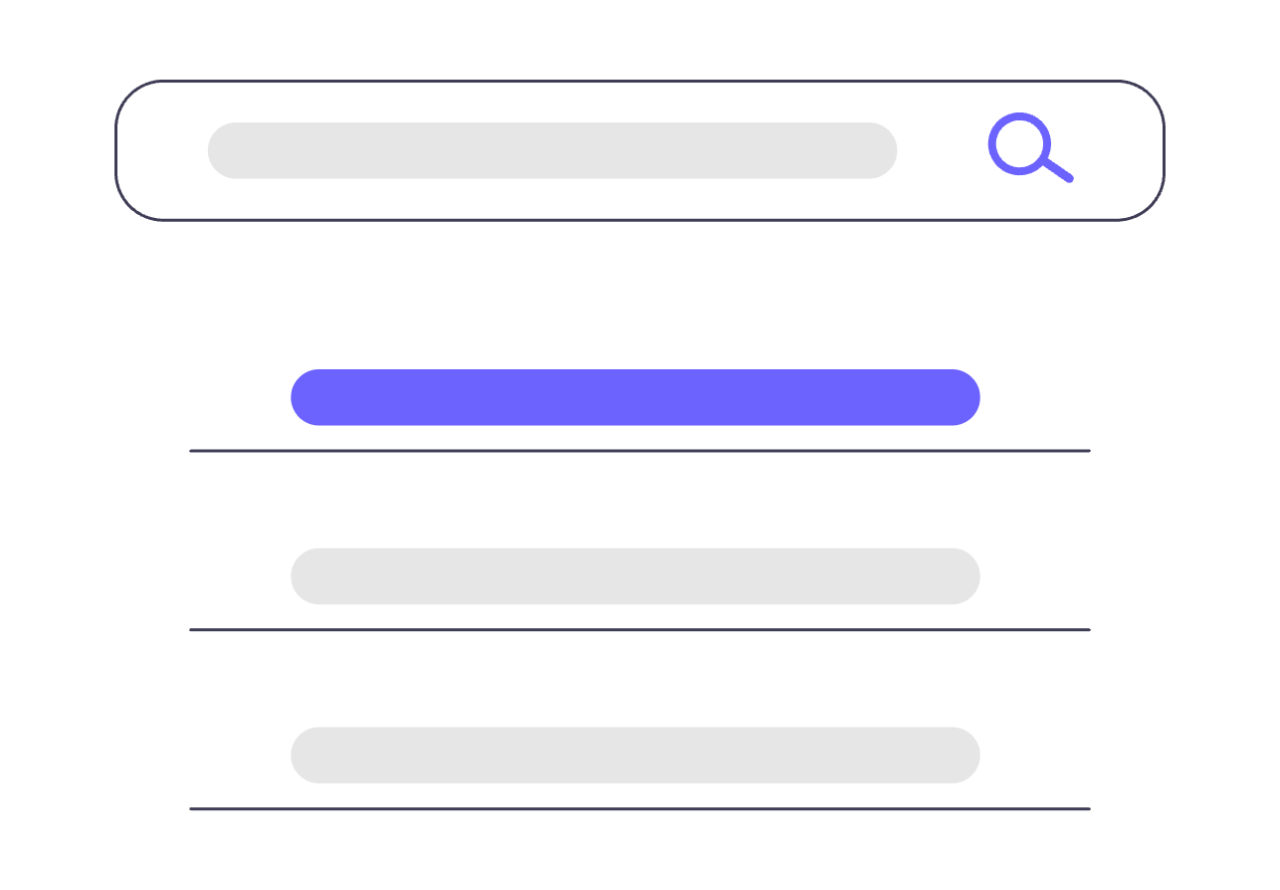
Task: Click the handle of the magnifying glass
Action: (x=1059, y=169)
